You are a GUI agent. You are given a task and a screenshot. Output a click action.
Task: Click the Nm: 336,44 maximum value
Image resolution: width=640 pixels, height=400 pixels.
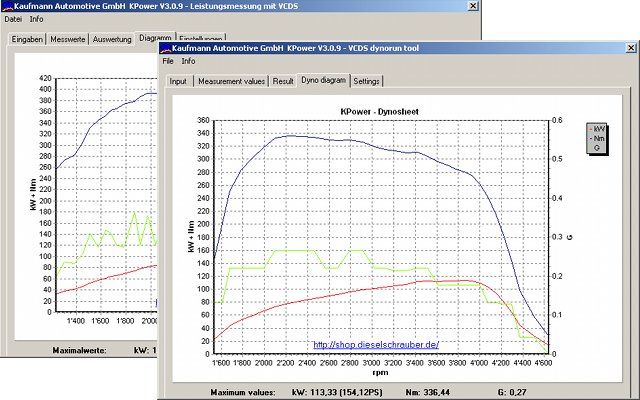(427, 392)
